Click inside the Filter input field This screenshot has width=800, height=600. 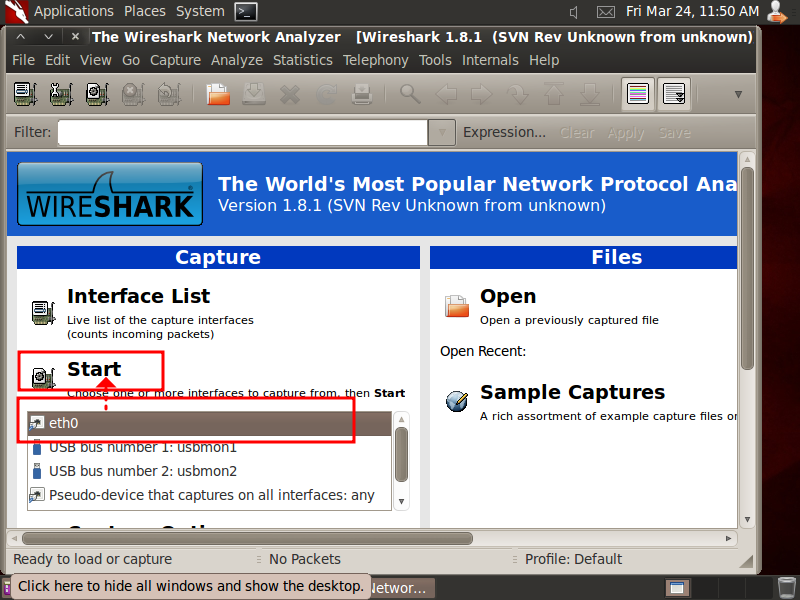(x=240, y=131)
